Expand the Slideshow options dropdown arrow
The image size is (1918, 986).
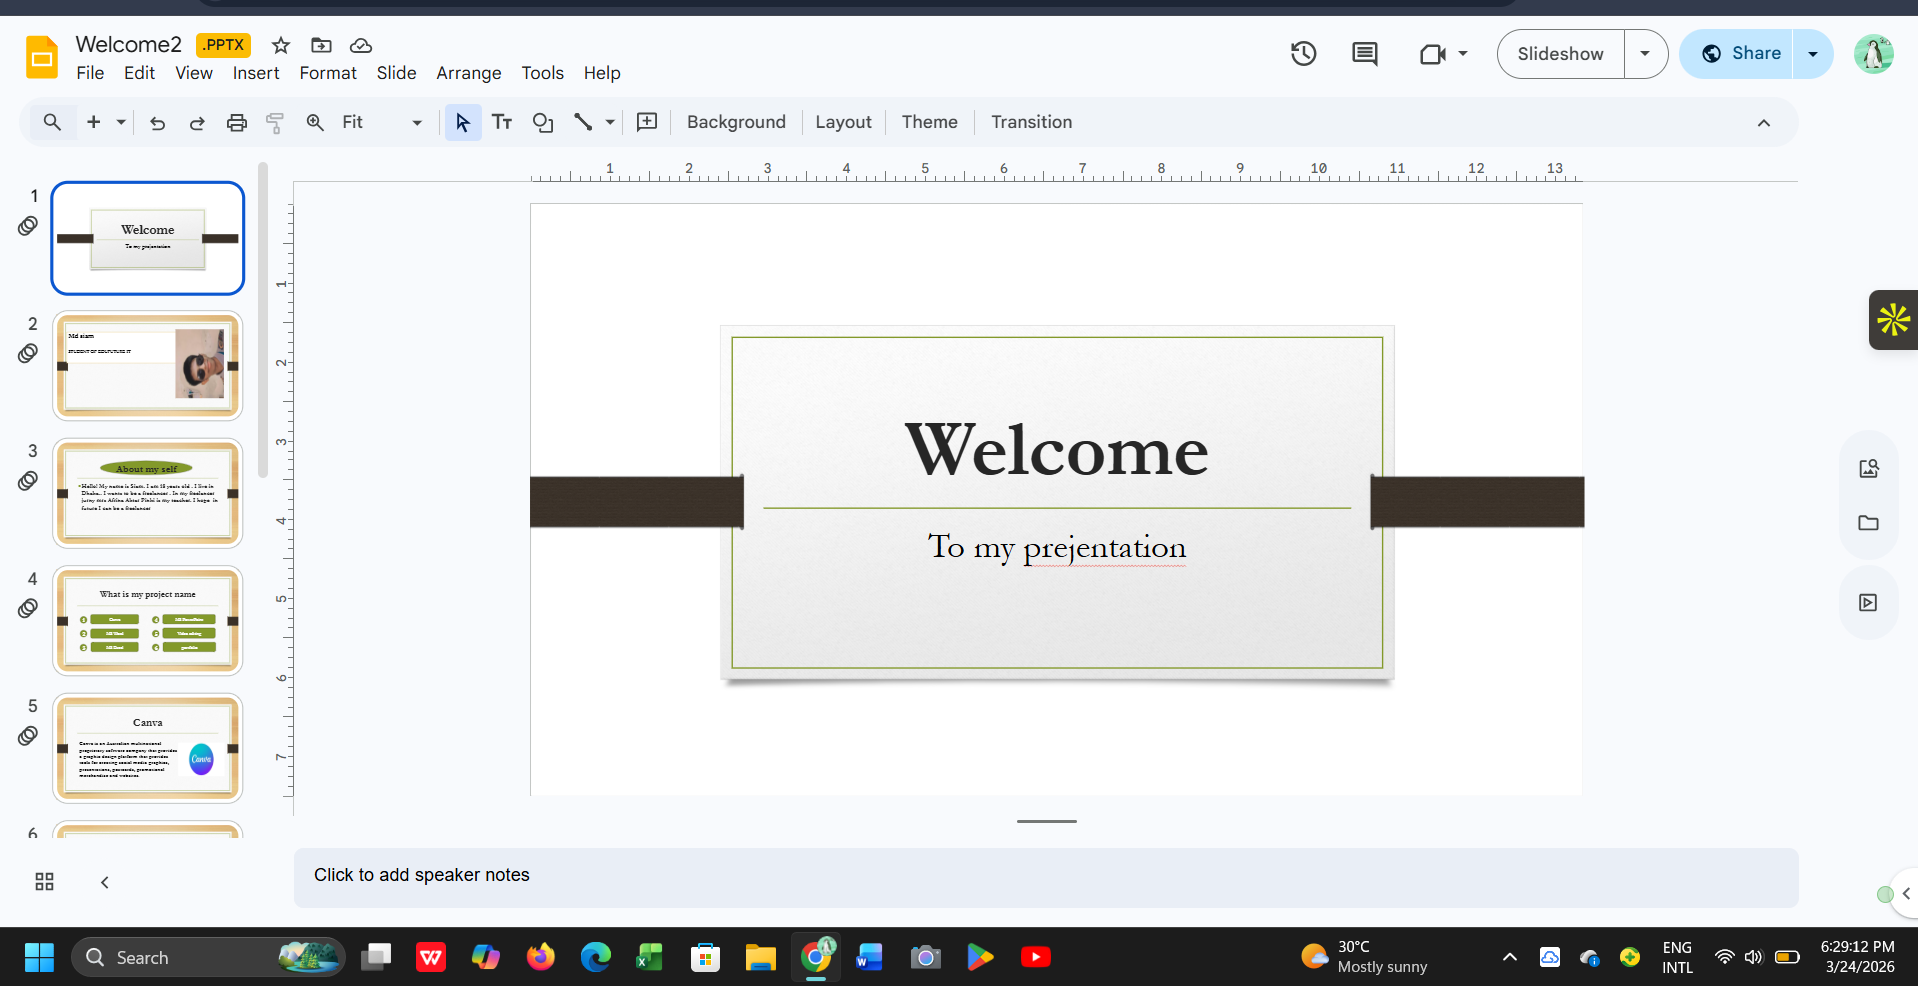(x=1645, y=54)
